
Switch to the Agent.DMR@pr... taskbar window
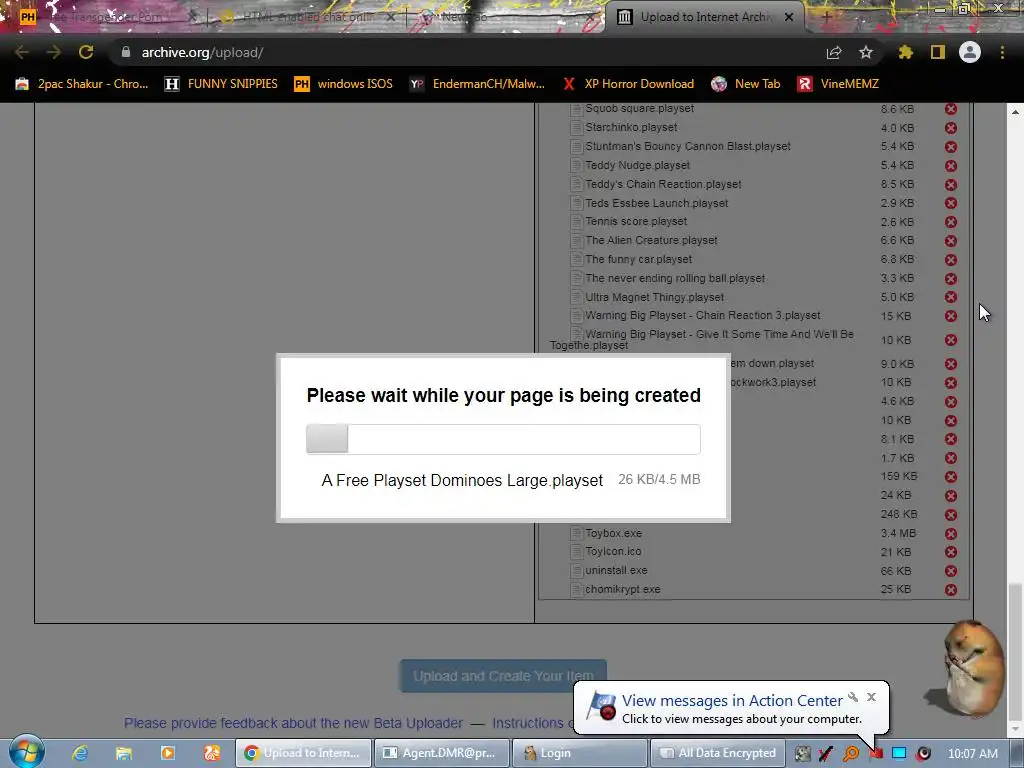(x=440, y=753)
